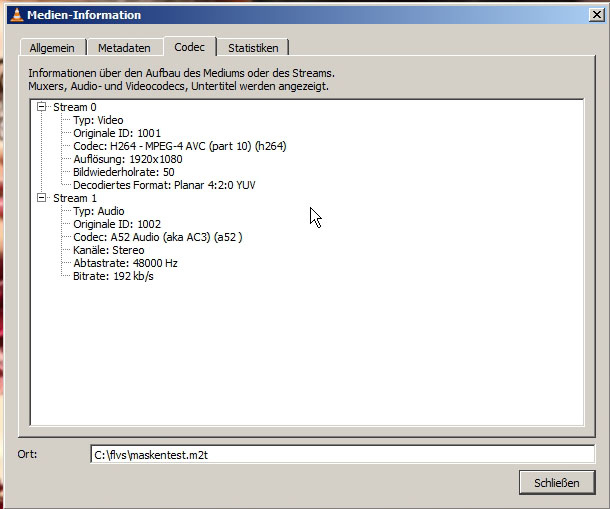Select the 'Bitrate: 192 kb/s' row

pyautogui.click(x=113, y=276)
